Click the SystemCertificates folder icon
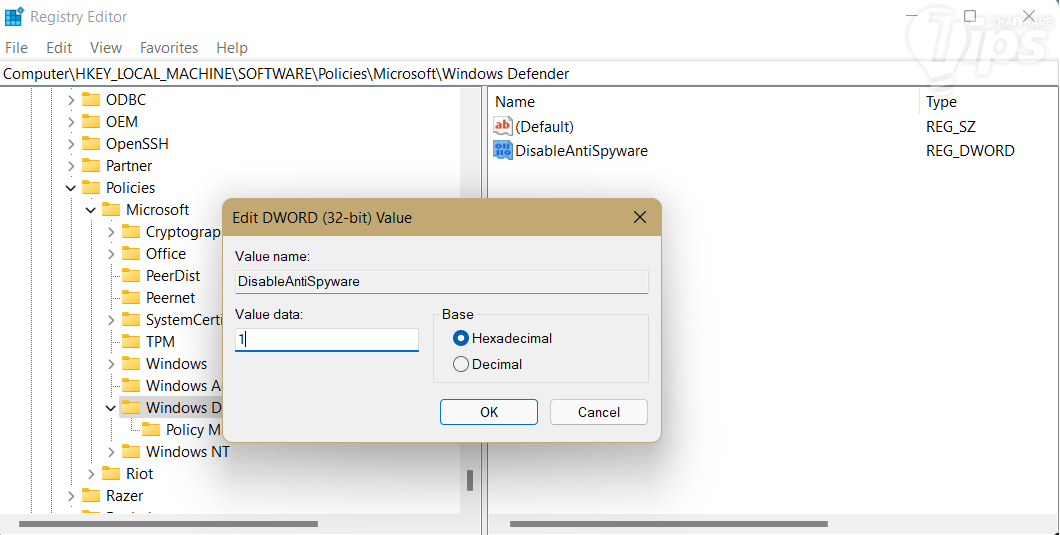The image size is (1060, 535). point(130,319)
